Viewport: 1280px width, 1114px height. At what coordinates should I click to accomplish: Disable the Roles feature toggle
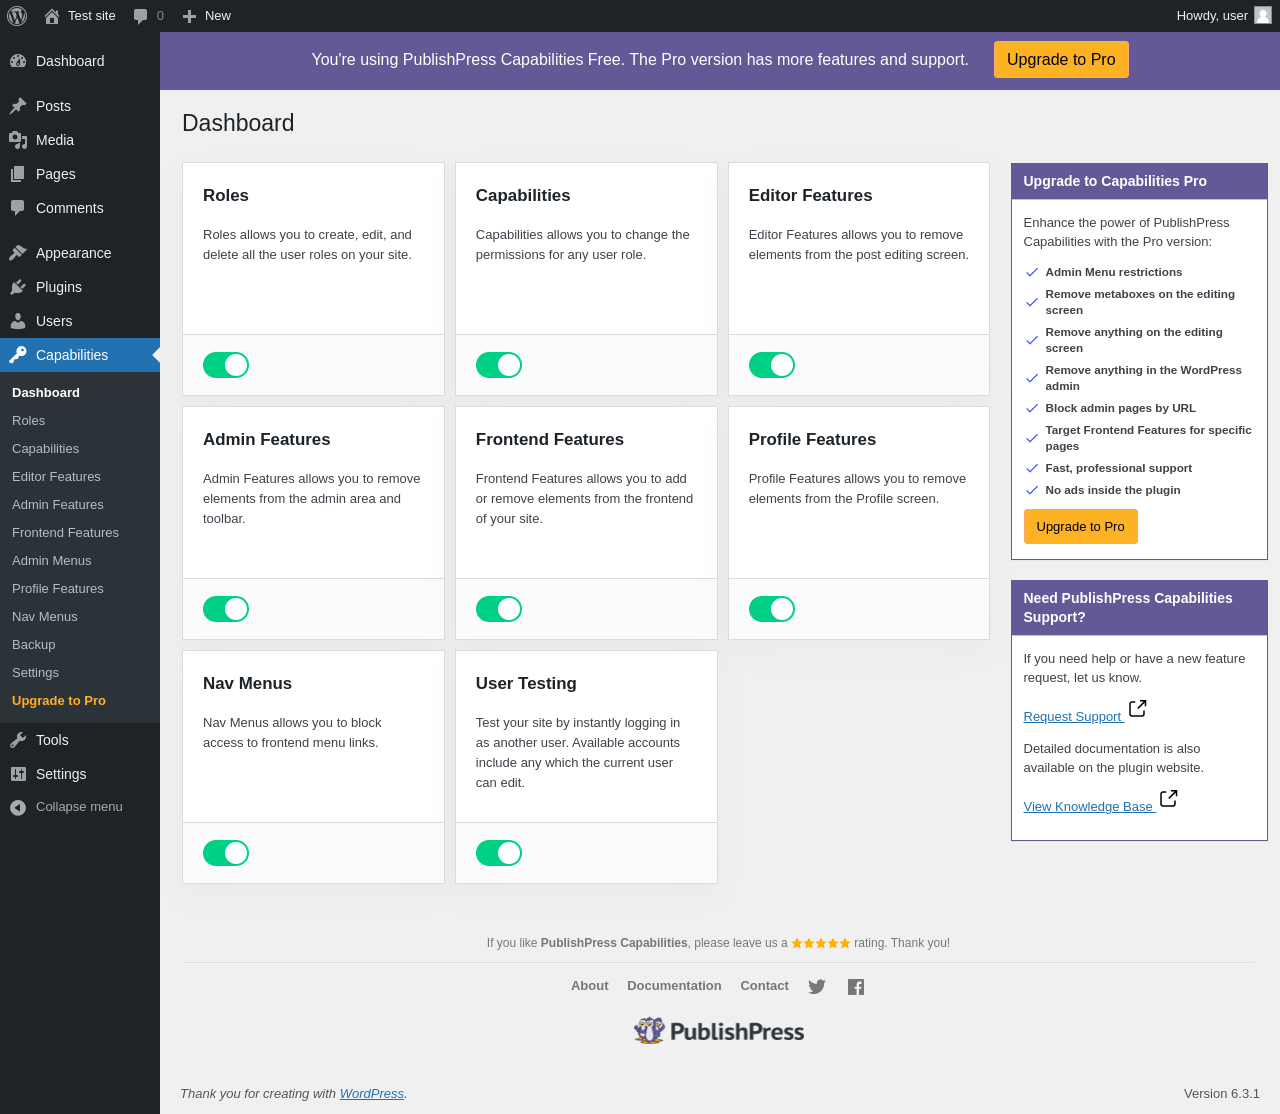(x=226, y=365)
